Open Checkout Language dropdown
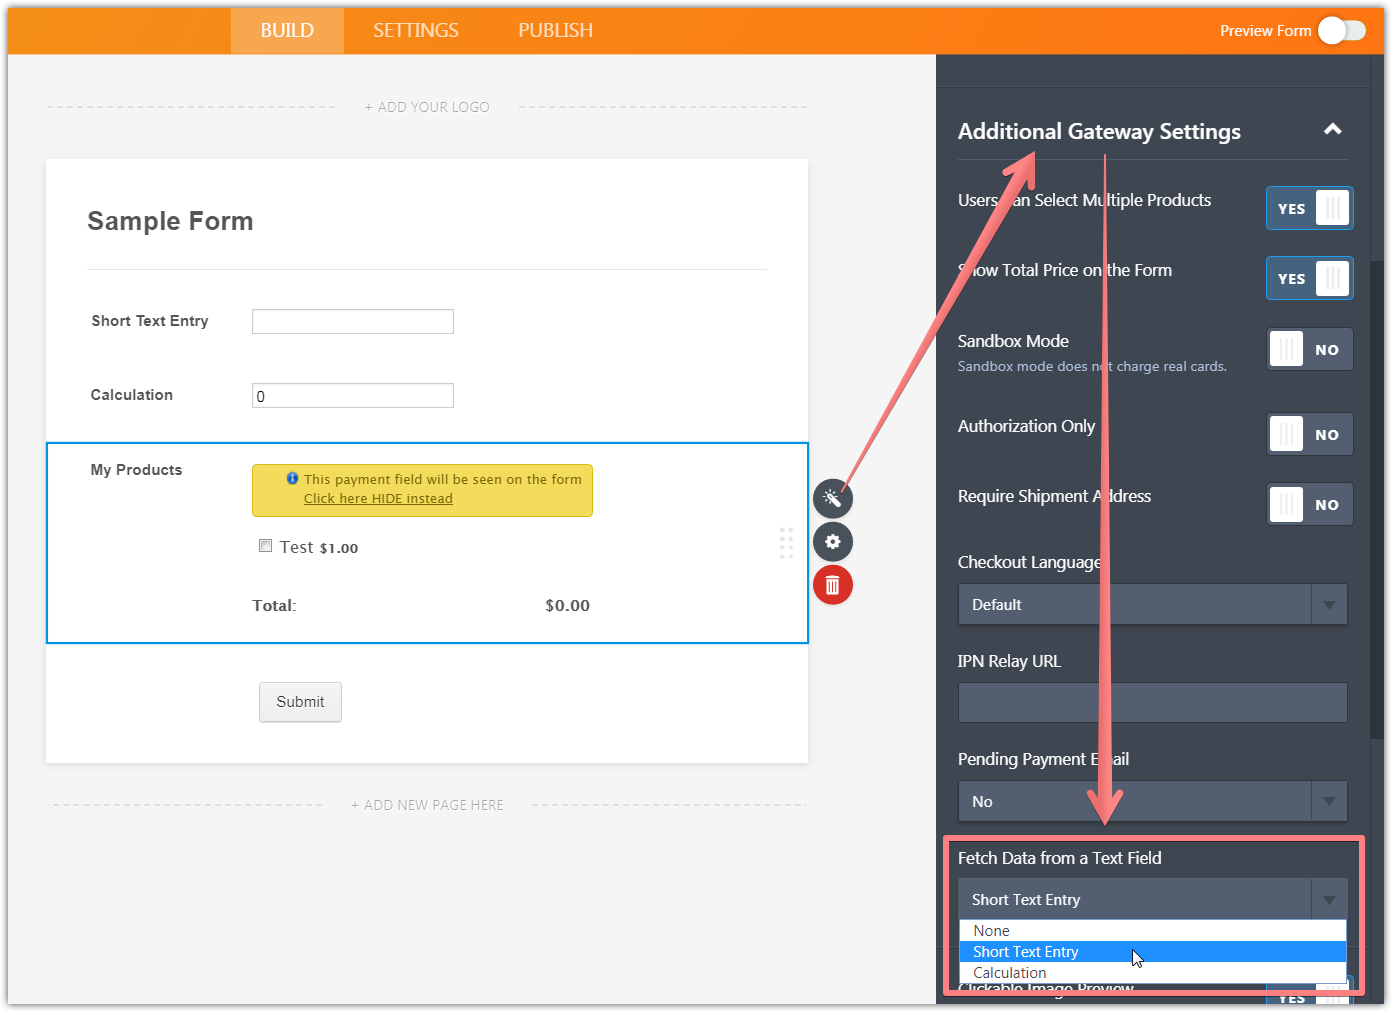The width and height of the screenshot is (1392, 1012). click(x=1152, y=605)
